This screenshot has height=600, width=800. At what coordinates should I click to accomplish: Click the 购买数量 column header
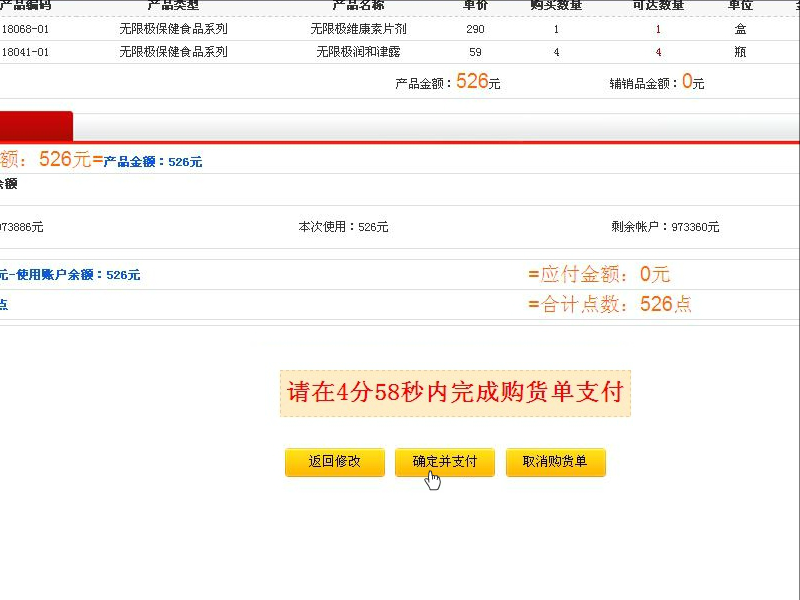556,5
